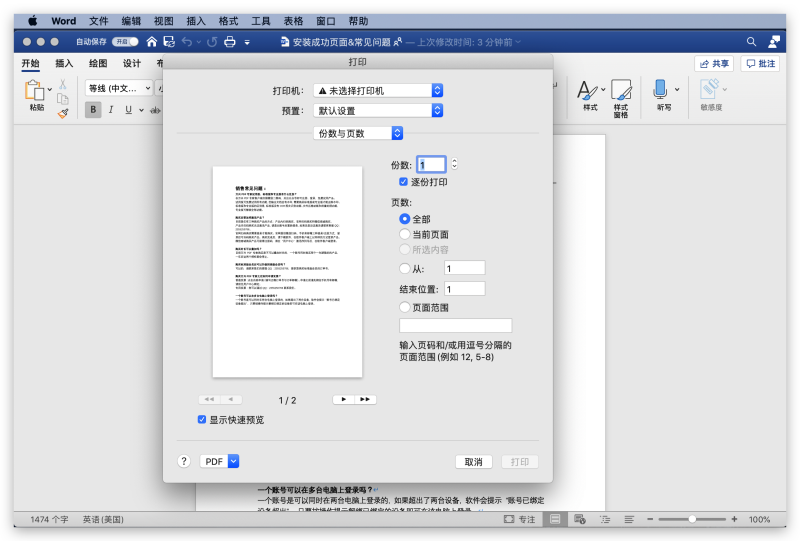Open the Presets (预置) dropdown

pyautogui.click(x=378, y=110)
